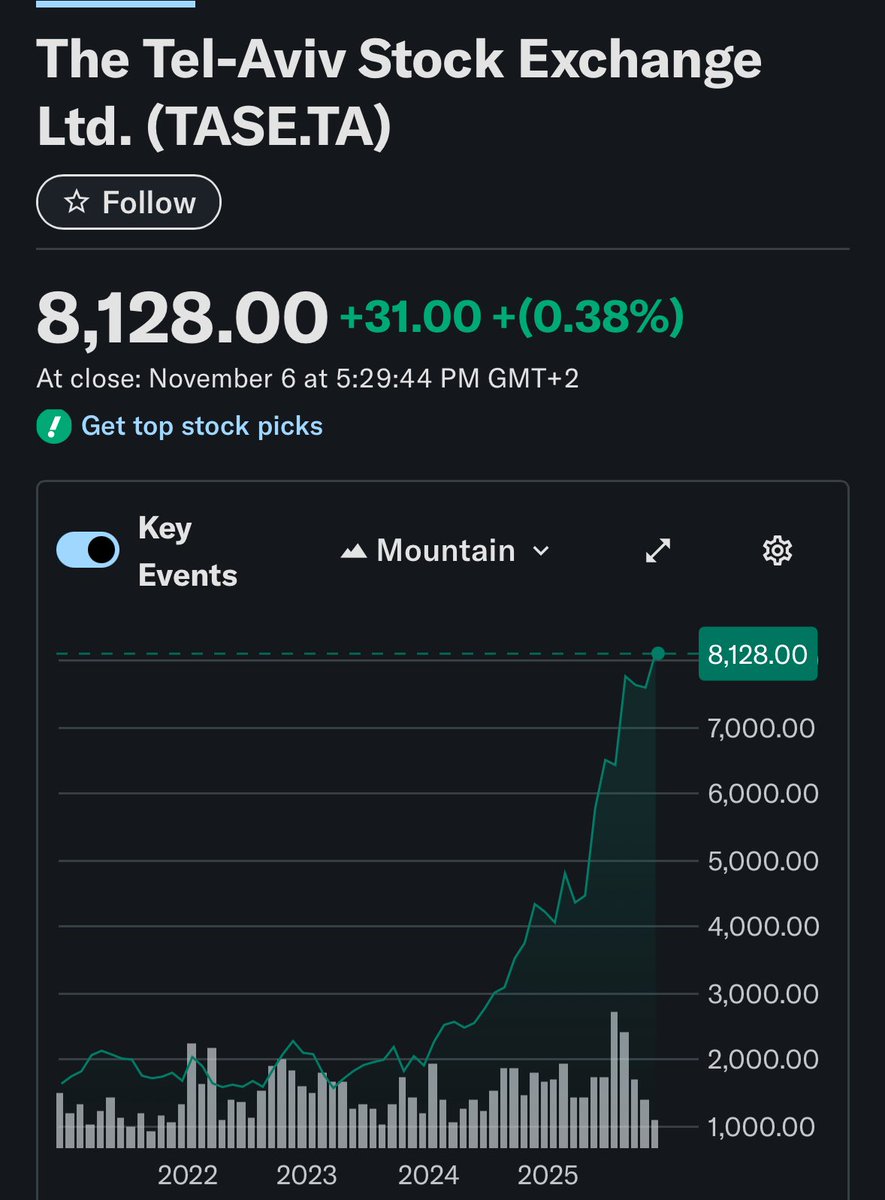Click the large 8,128.00 quote price

pyautogui.click(x=182, y=318)
